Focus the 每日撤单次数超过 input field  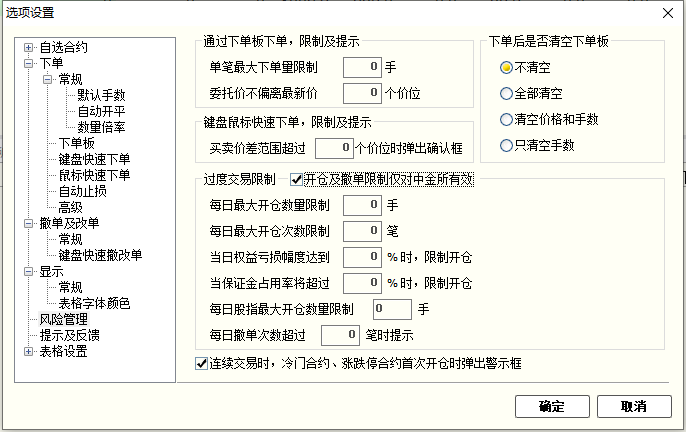[x=340, y=336]
